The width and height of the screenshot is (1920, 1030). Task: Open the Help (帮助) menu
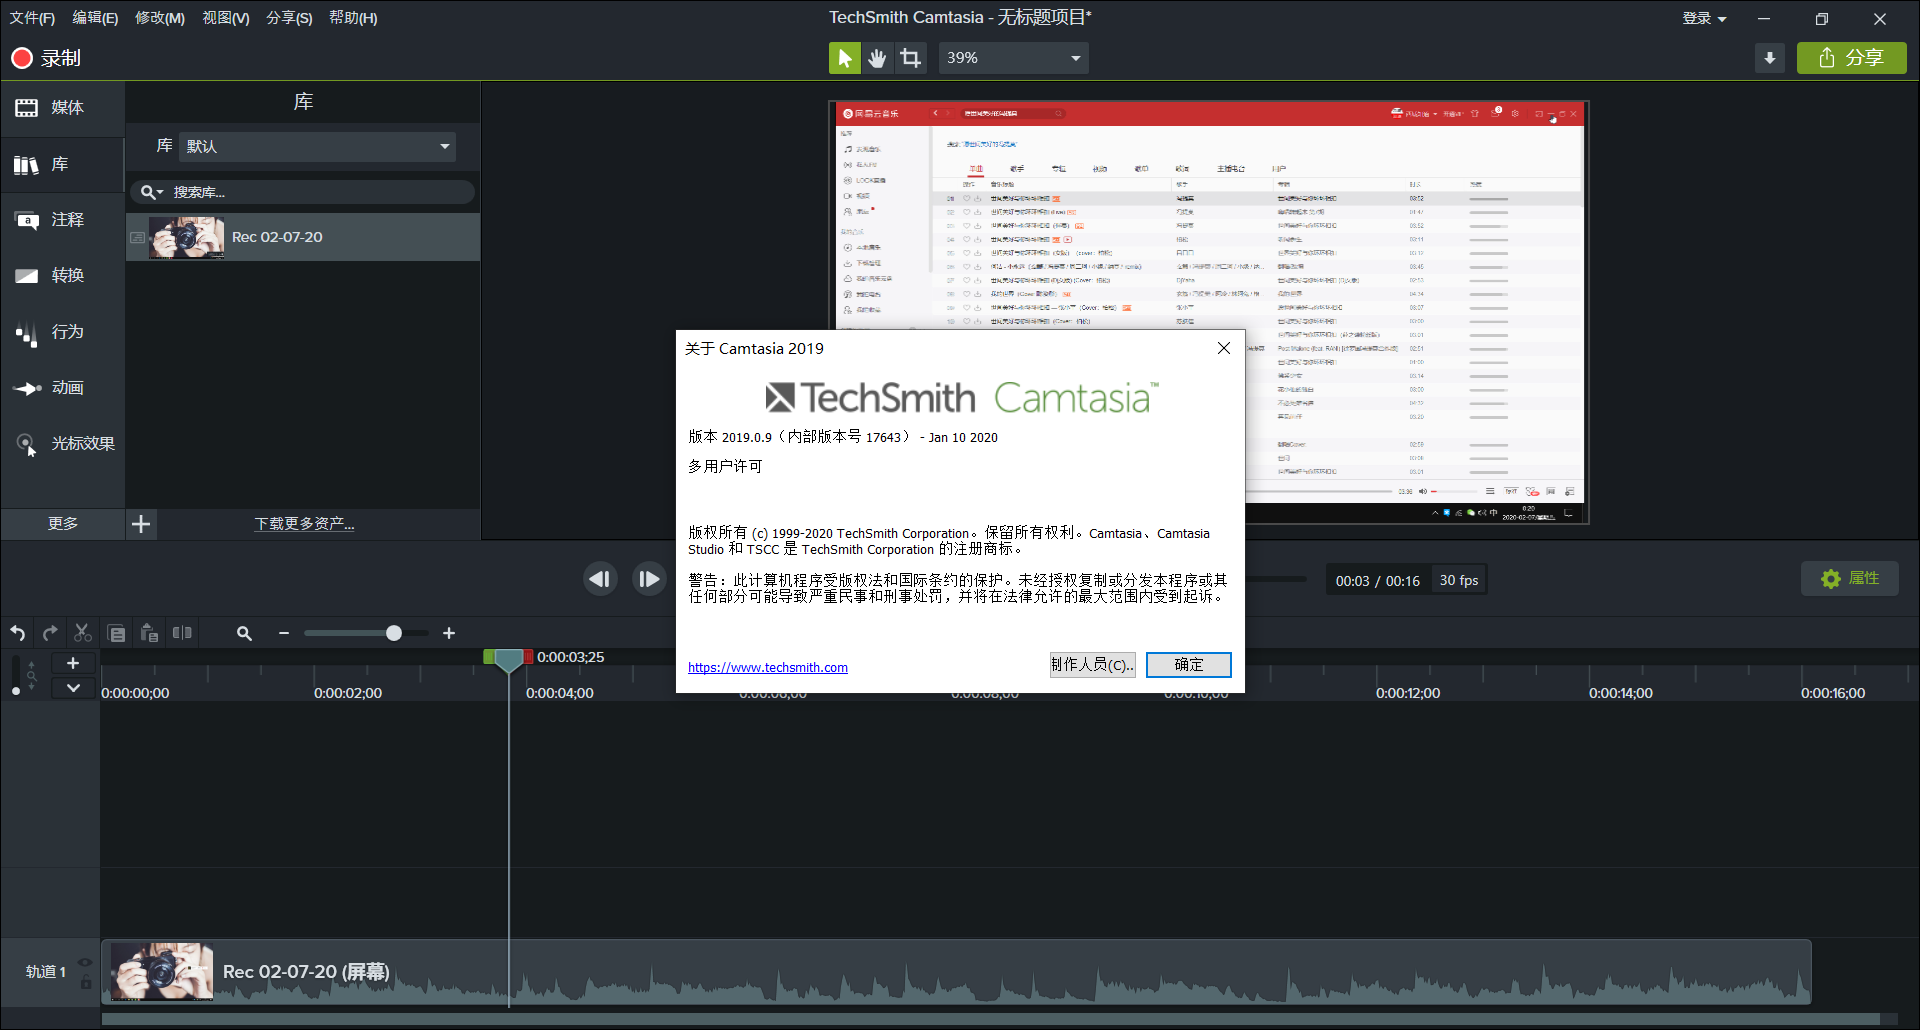[353, 18]
